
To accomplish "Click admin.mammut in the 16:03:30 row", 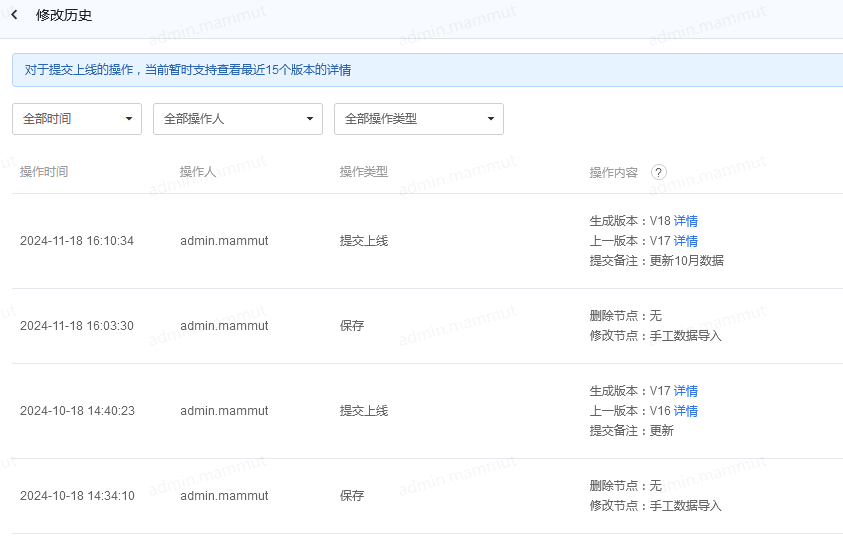I will coord(224,326).
